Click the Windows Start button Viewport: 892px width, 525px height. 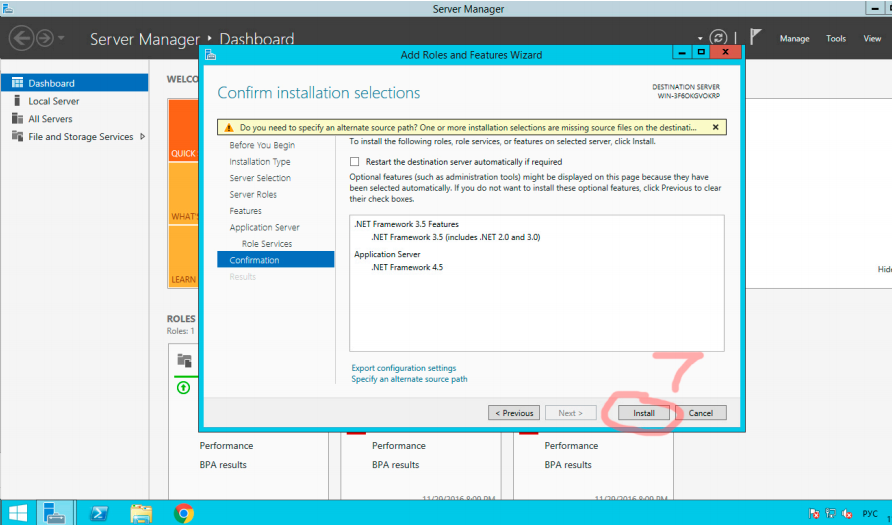[18, 513]
